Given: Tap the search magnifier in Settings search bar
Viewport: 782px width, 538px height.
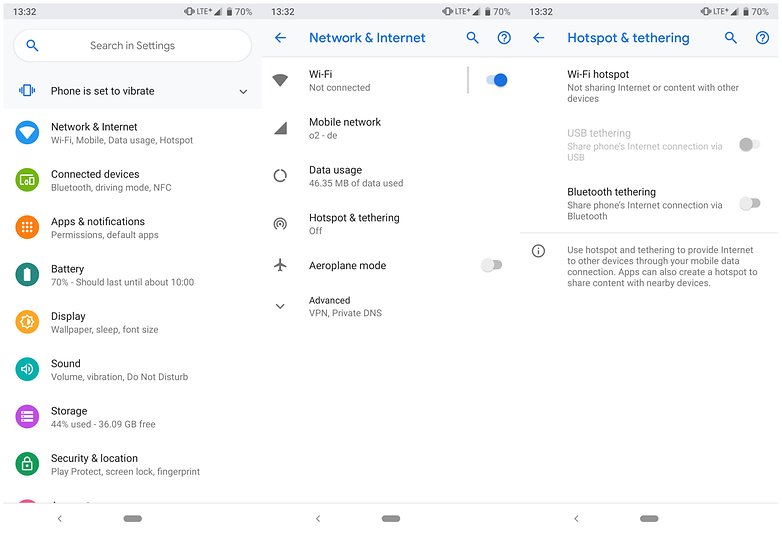Looking at the screenshot, I should click(x=32, y=45).
